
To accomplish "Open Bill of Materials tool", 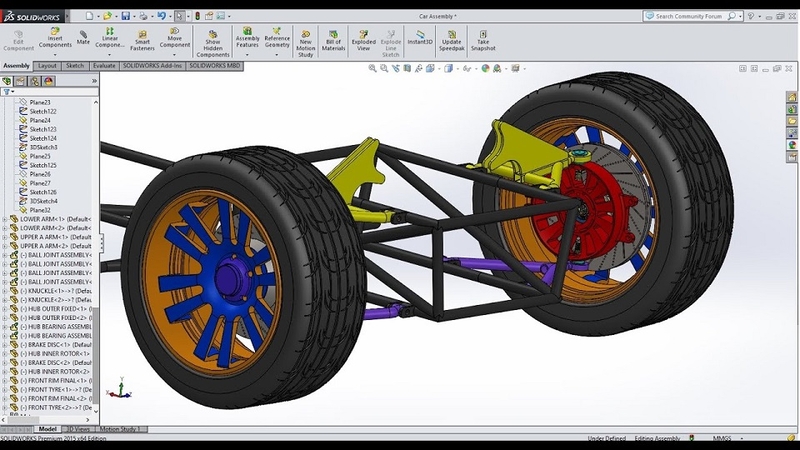I will click(x=334, y=41).
